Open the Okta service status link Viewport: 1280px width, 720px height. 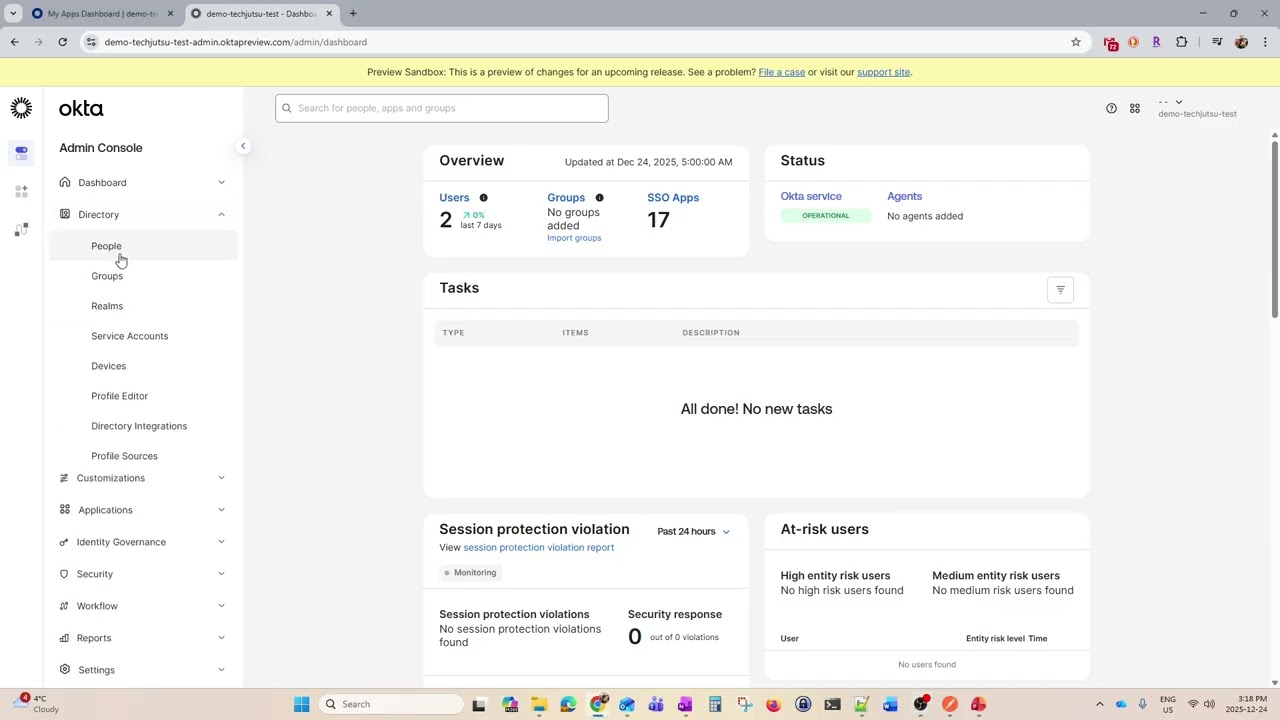point(811,196)
